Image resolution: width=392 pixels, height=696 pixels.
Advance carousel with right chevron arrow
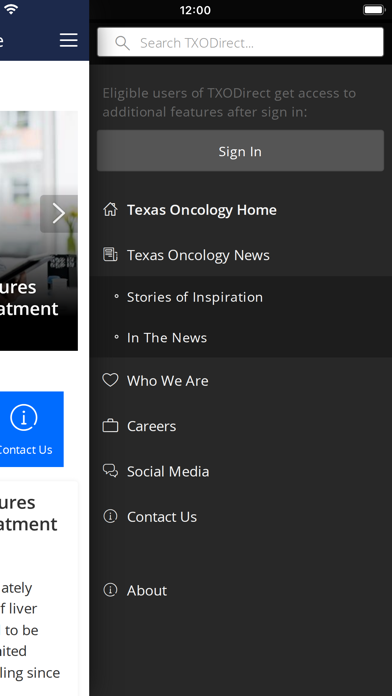(x=59, y=214)
